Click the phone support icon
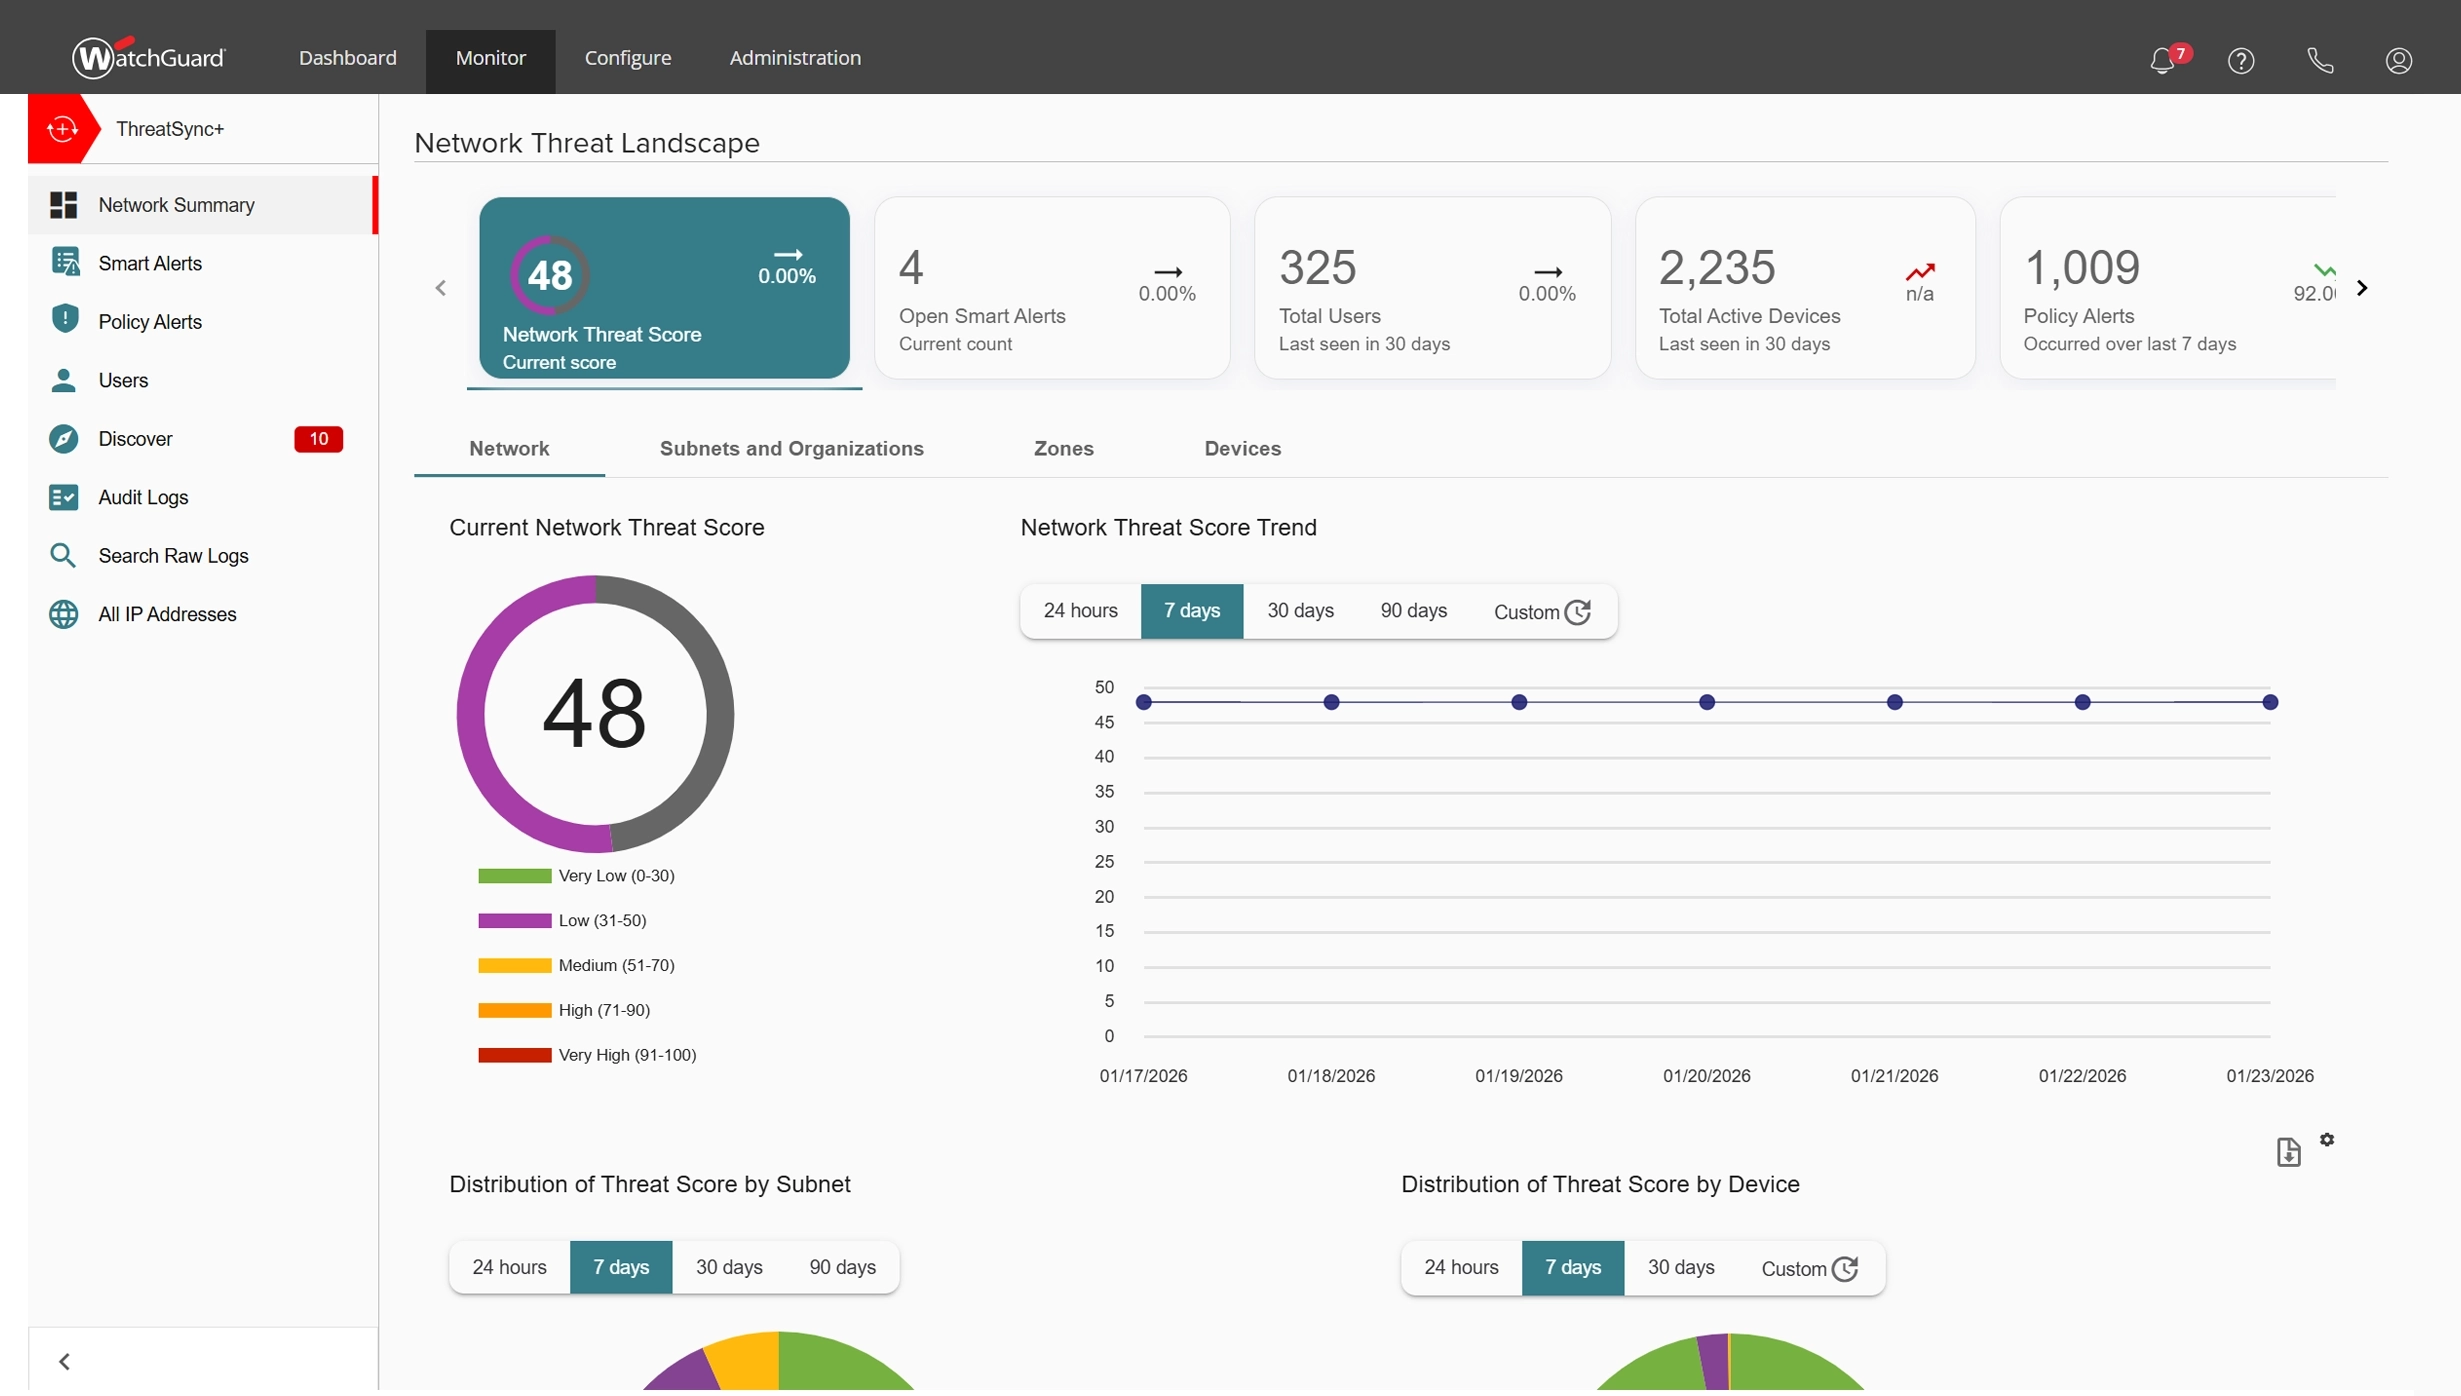Image resolution: width=2461 pixels, height=1396 pixels. click(2320, 61)
